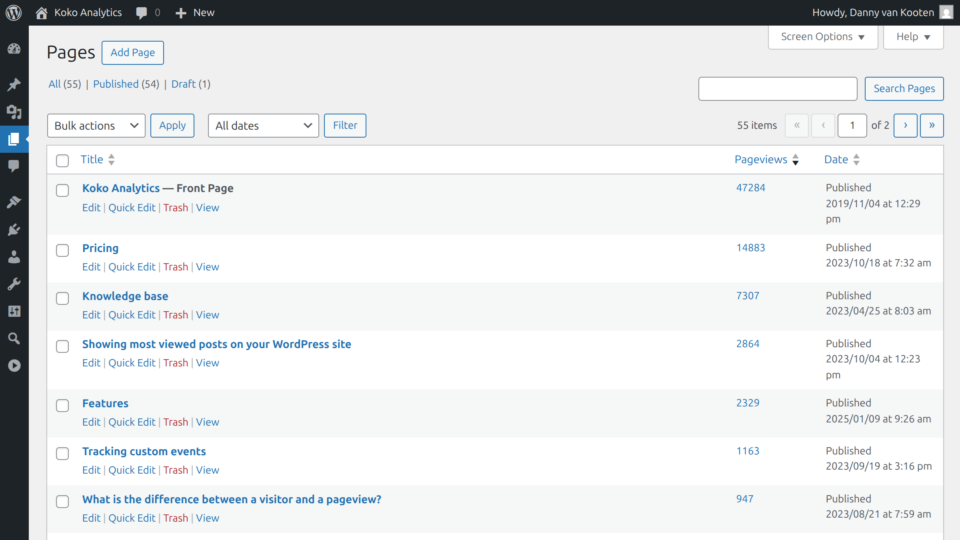Screen dimensions: 960x540
Task: Click the Search Pages button
Action: coord(904,89)
